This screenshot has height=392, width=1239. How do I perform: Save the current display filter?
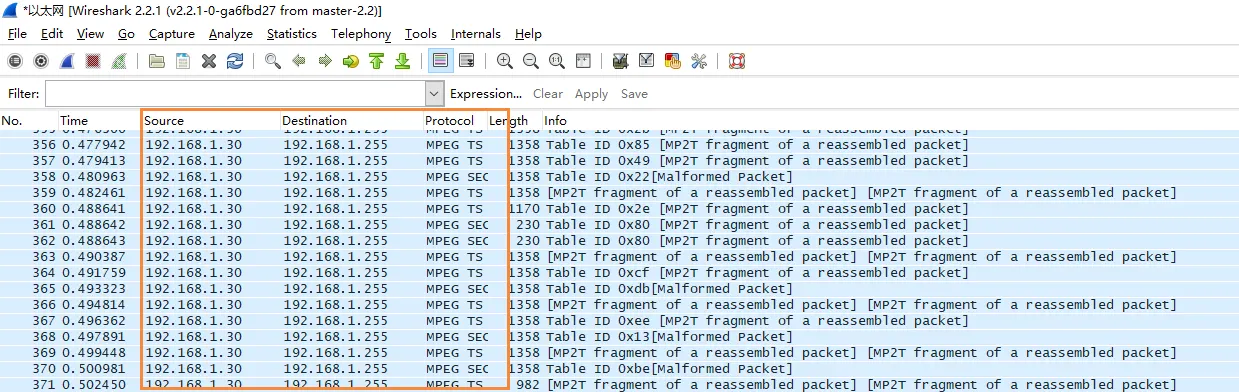click(x=634, y=94)
